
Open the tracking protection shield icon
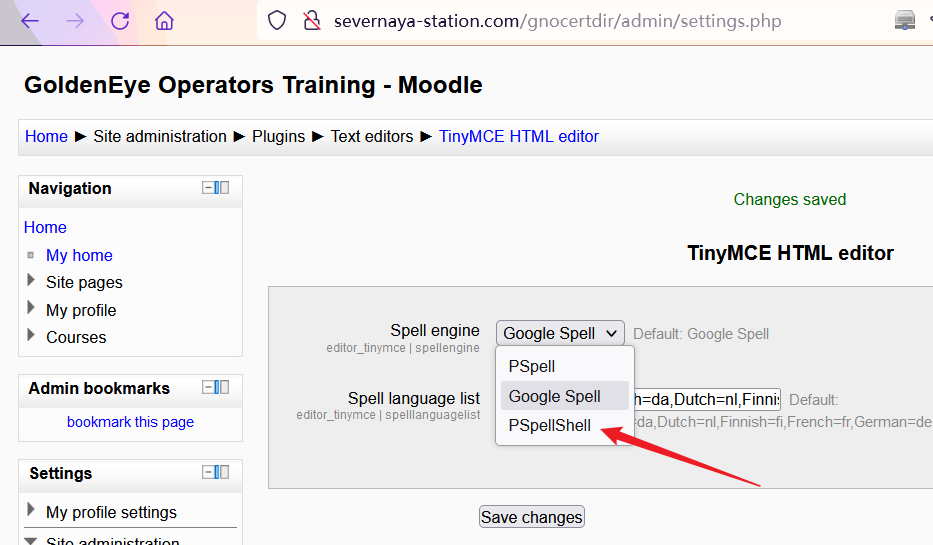click(x=278, y=21)
